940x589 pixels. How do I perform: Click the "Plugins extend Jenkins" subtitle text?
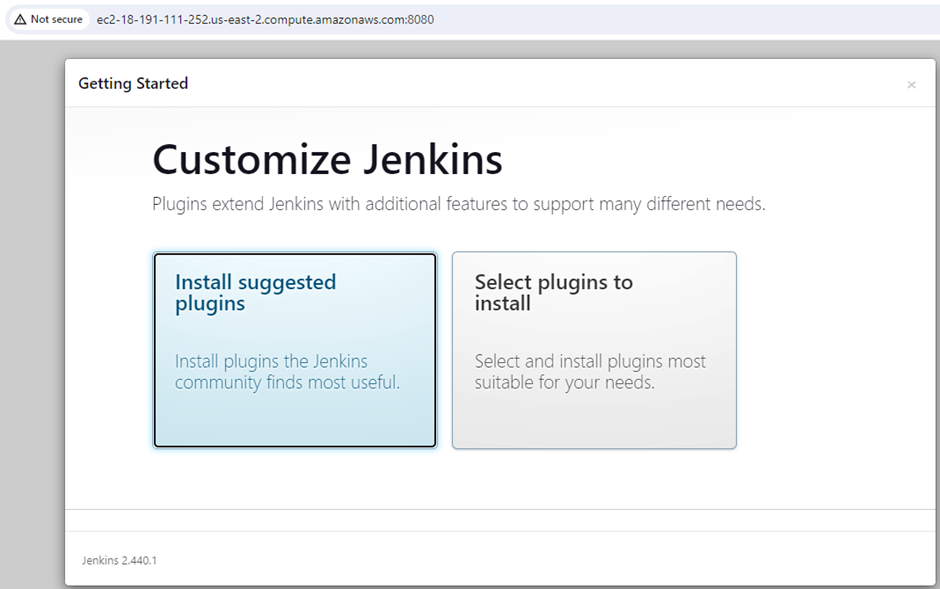(458, 204)
